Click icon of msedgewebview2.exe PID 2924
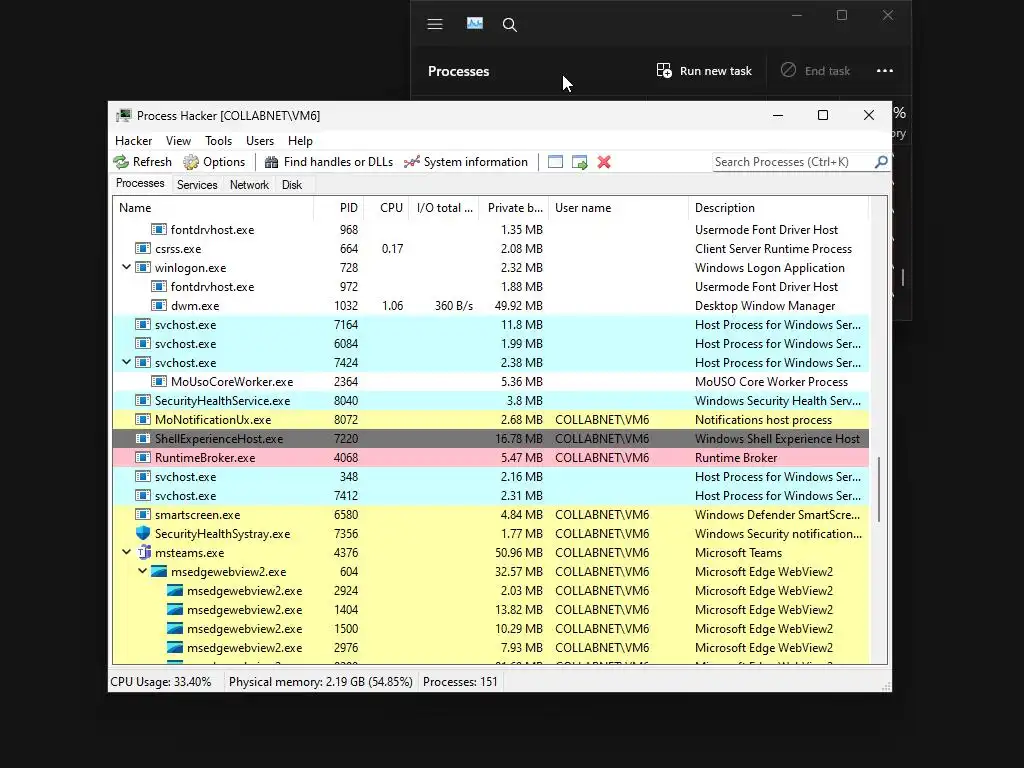1024x768 pixels. (x=174, y=590)
